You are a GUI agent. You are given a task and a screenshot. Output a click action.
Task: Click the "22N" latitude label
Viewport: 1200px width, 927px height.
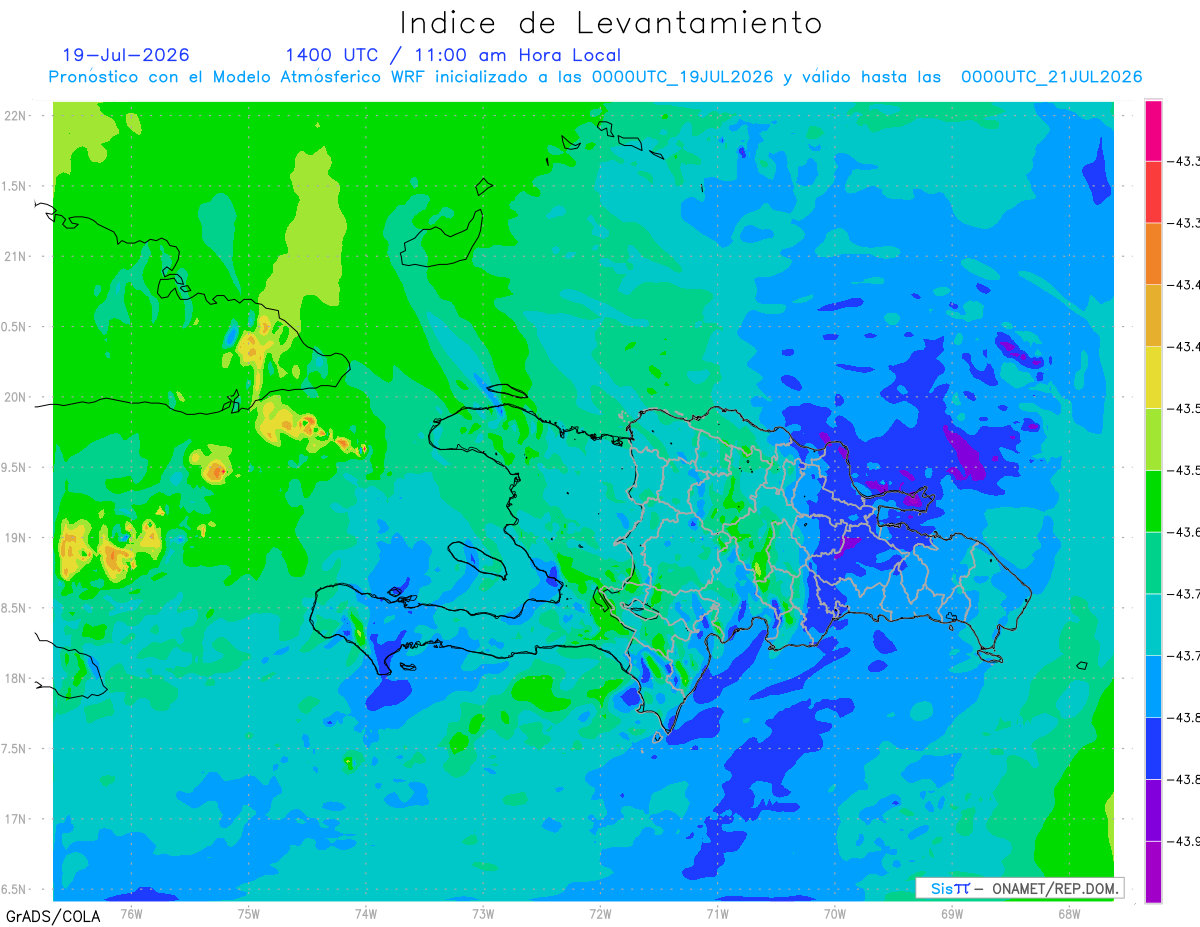(16, 116)
